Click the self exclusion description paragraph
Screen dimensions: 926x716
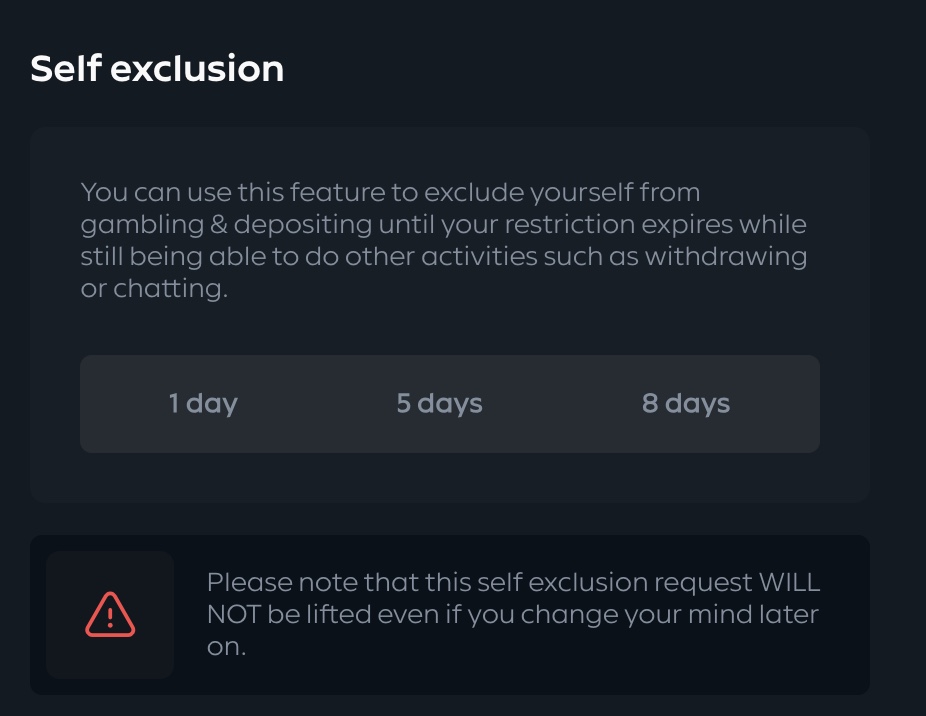443,239
